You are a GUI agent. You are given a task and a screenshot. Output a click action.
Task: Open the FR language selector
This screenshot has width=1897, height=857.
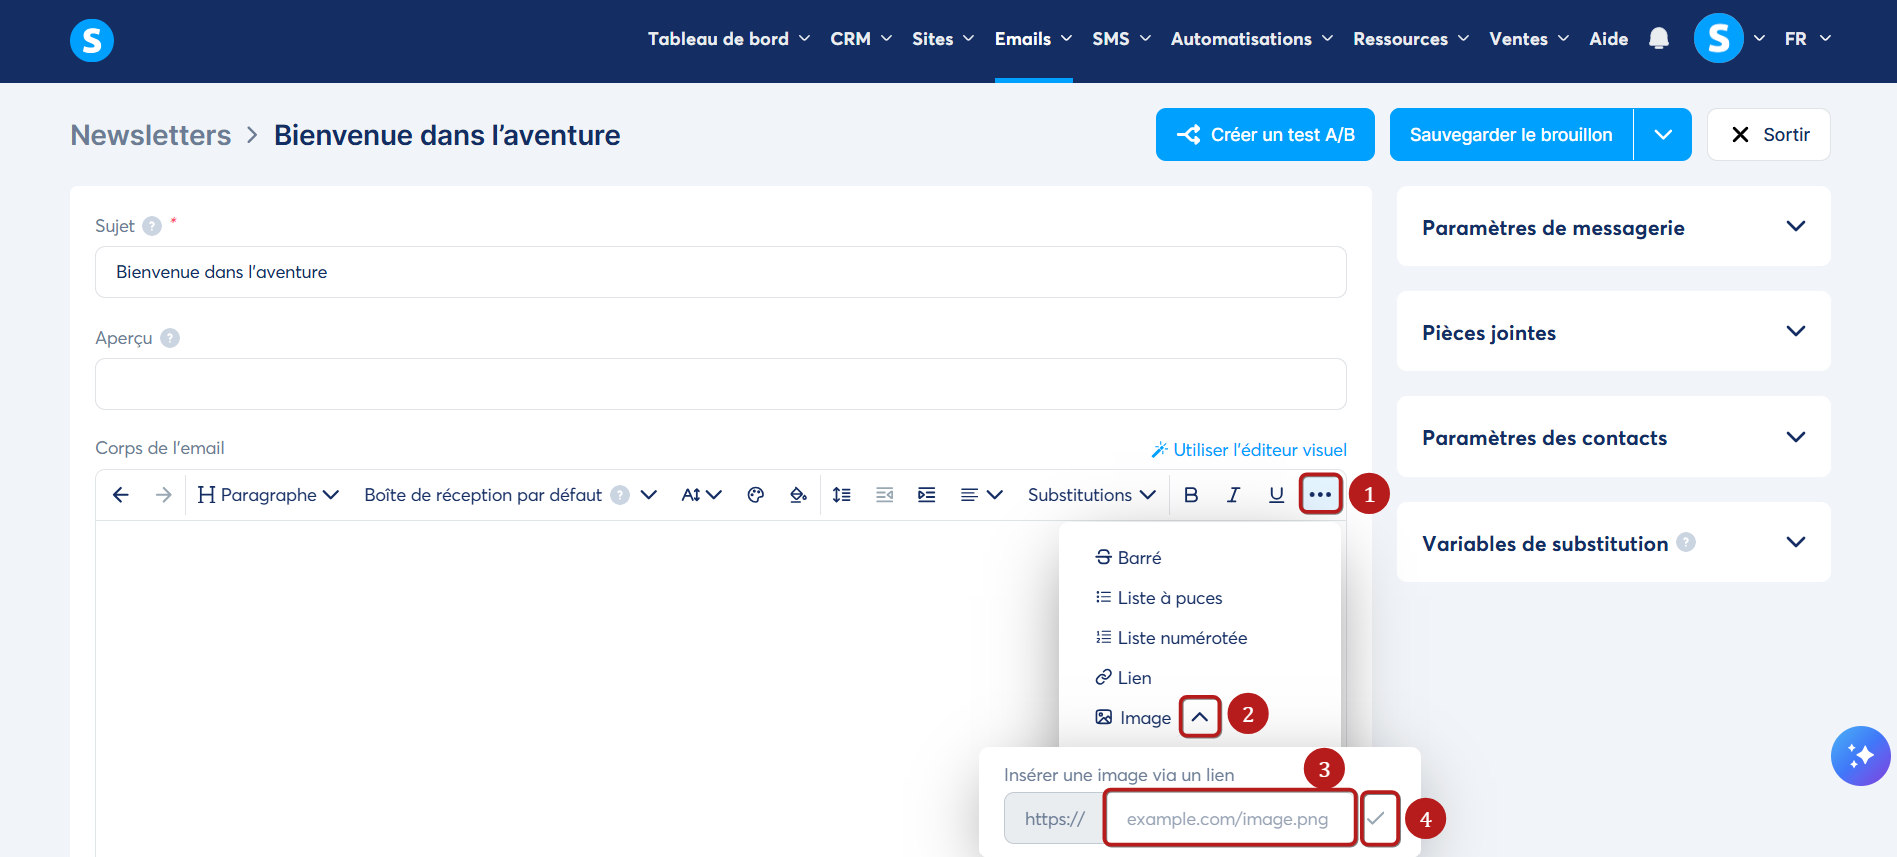click(1807, 39)
